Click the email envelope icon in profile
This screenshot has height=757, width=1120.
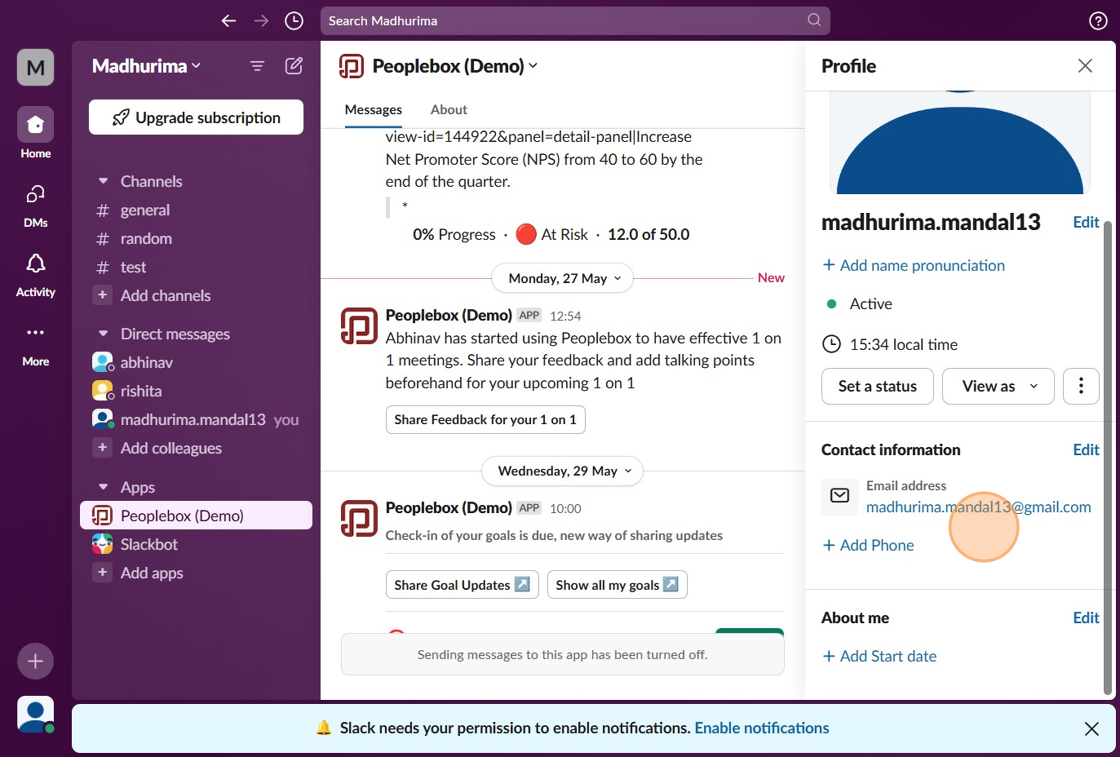[840, 496]
